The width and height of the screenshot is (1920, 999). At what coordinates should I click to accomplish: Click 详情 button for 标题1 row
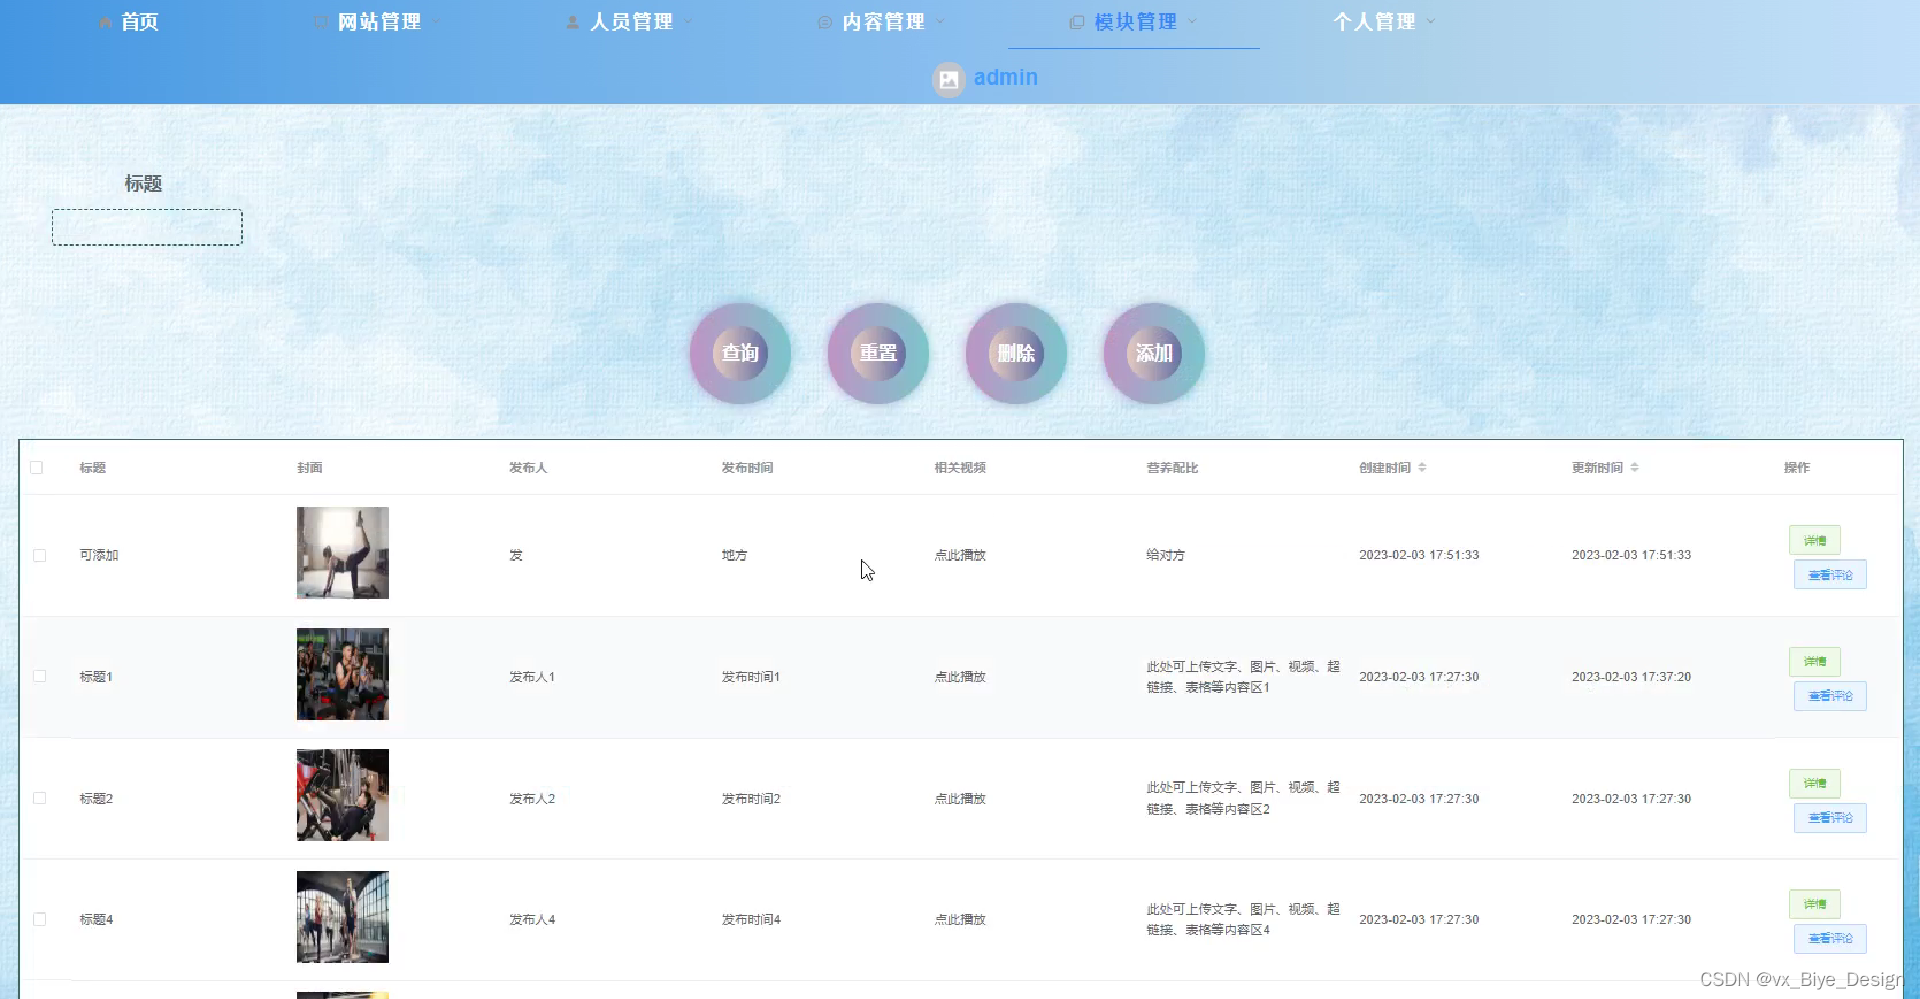[1815, 661]
